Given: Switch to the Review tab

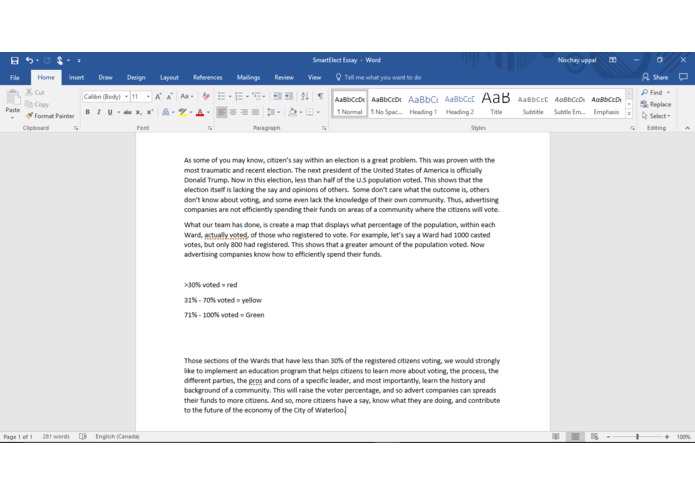Looking at the screenshot, I should point(284,78).
